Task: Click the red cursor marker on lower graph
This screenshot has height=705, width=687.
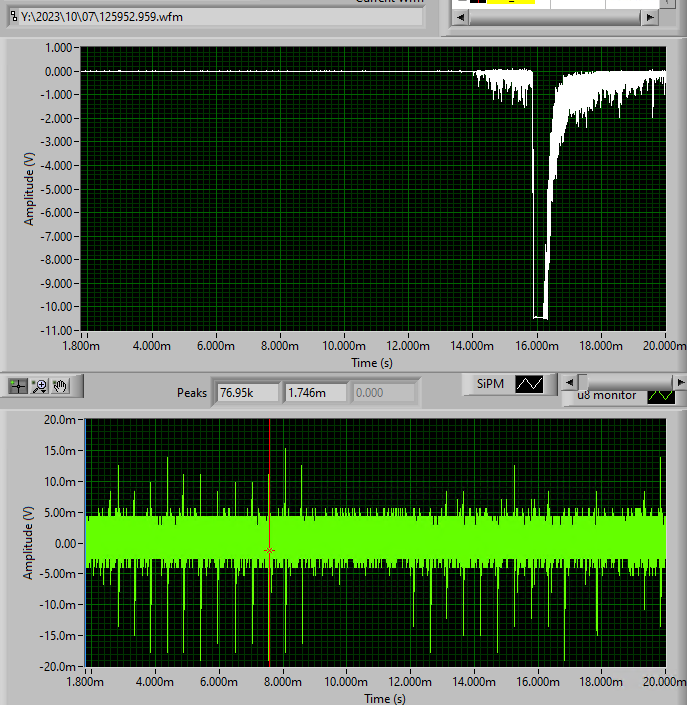Action: (x=269, y=551)
